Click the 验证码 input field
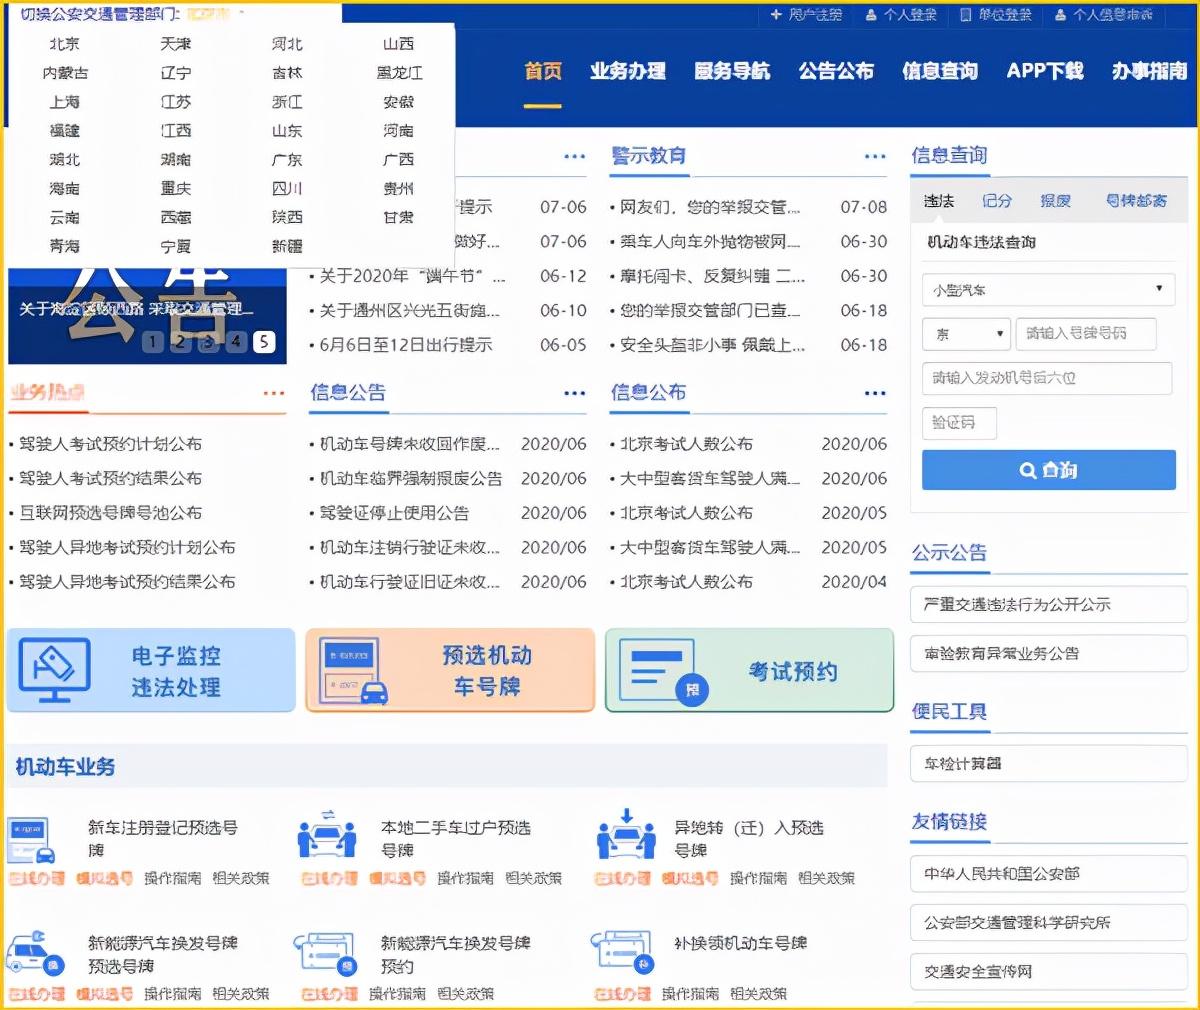The height and width of the screenshot is (1010, 1200). coord(958,422)
